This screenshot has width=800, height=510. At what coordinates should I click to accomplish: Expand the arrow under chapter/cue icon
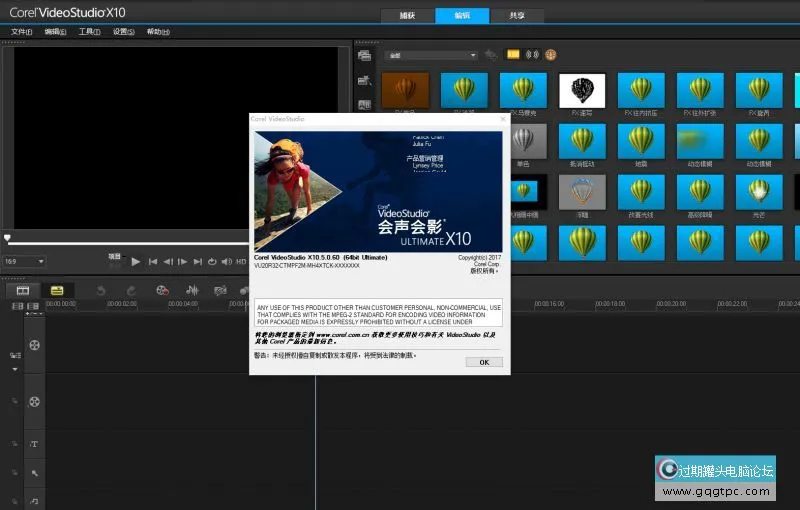pos(15,369)
